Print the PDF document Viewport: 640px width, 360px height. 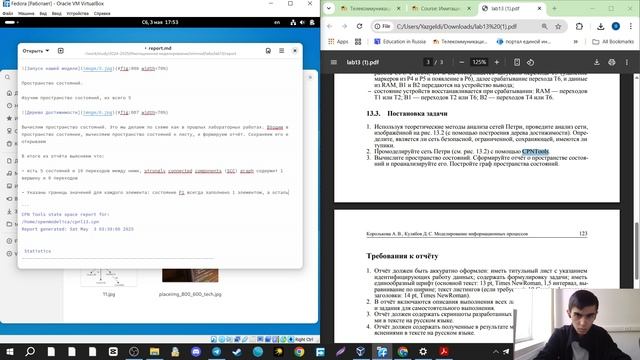pos(611,62)
